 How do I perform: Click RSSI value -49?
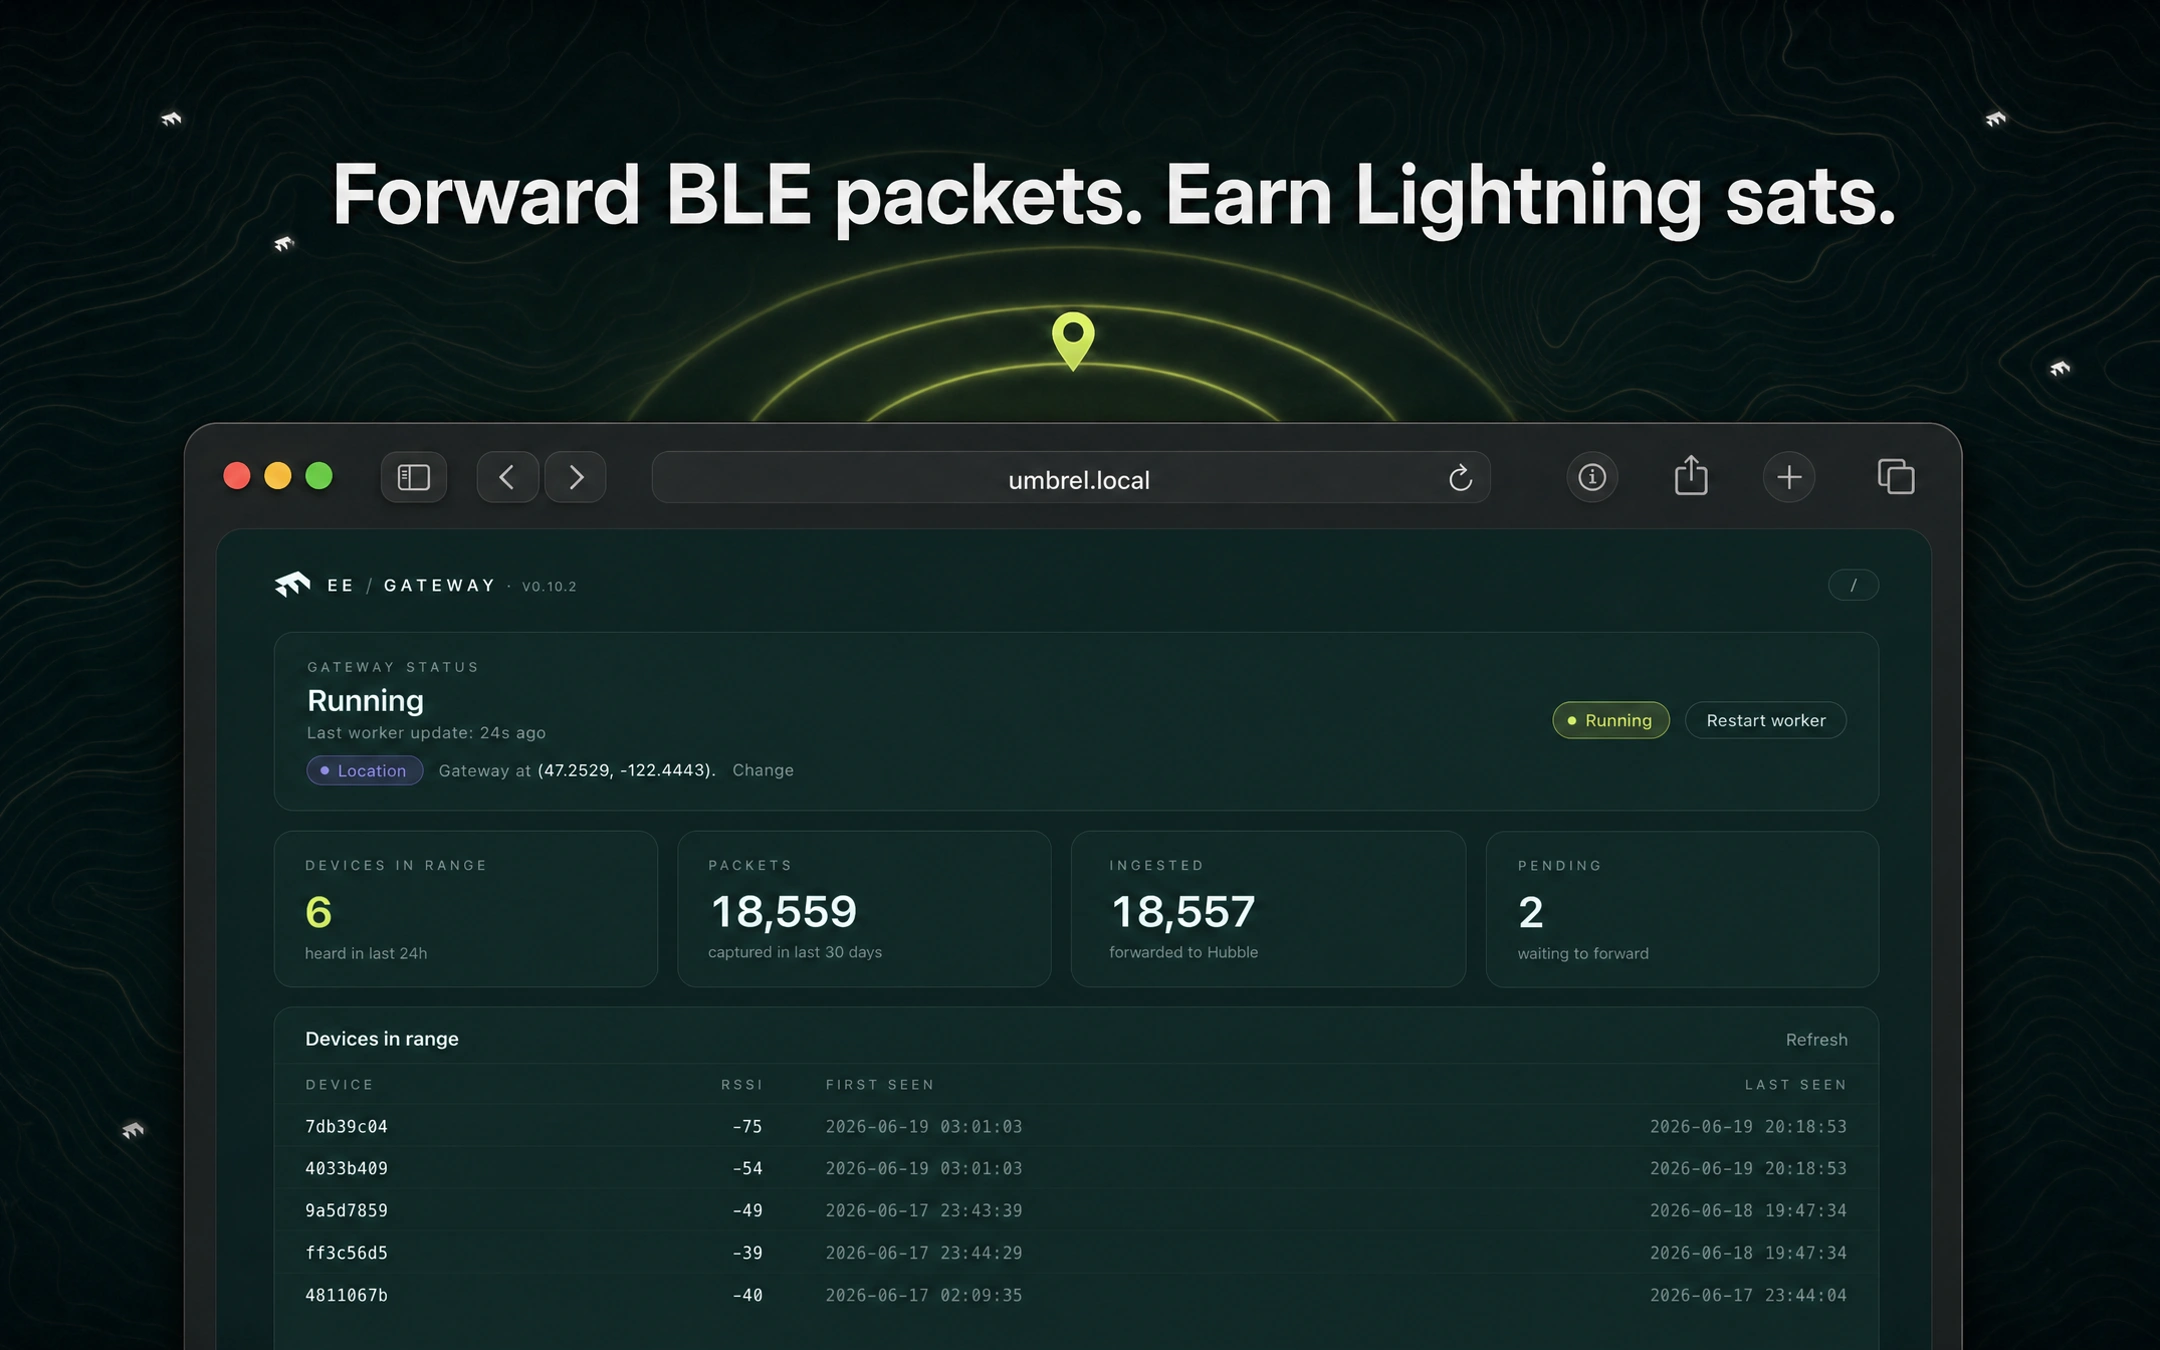tap(747, 1210)
